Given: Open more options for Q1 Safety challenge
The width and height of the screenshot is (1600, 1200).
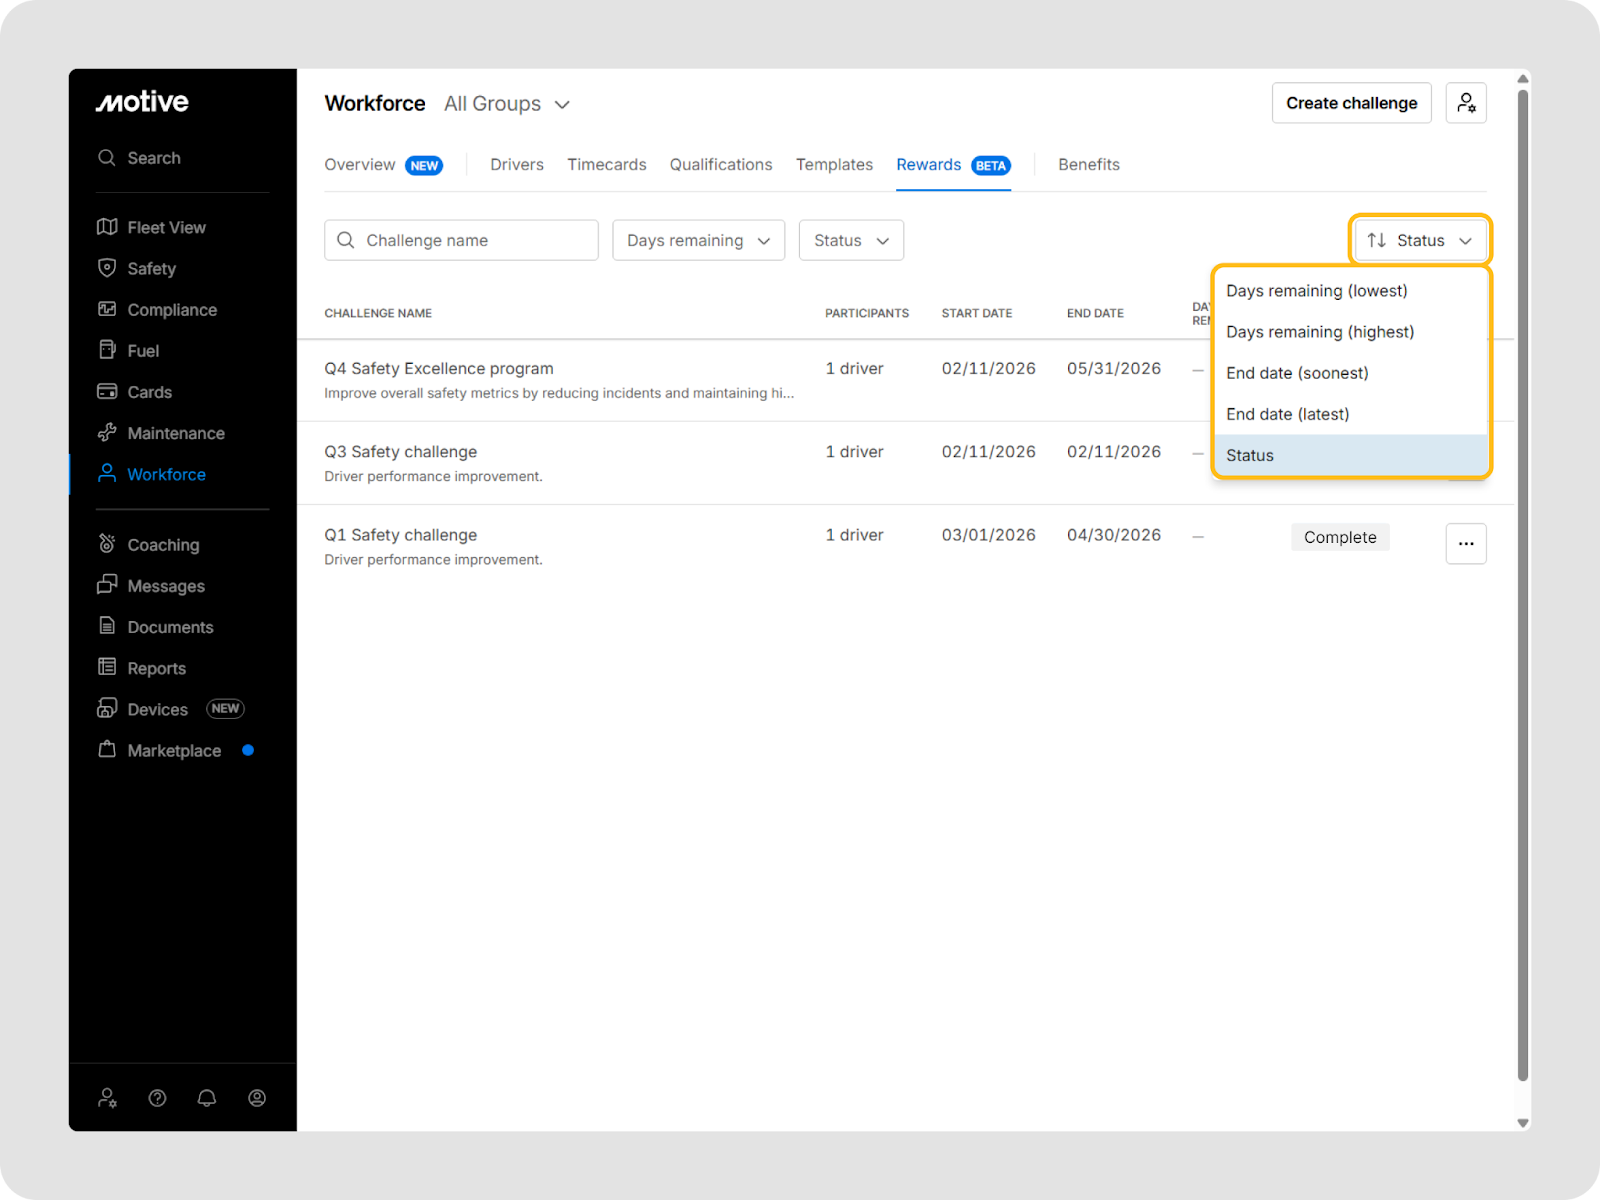Looking at the screenshot, I should coord(1465,544).
